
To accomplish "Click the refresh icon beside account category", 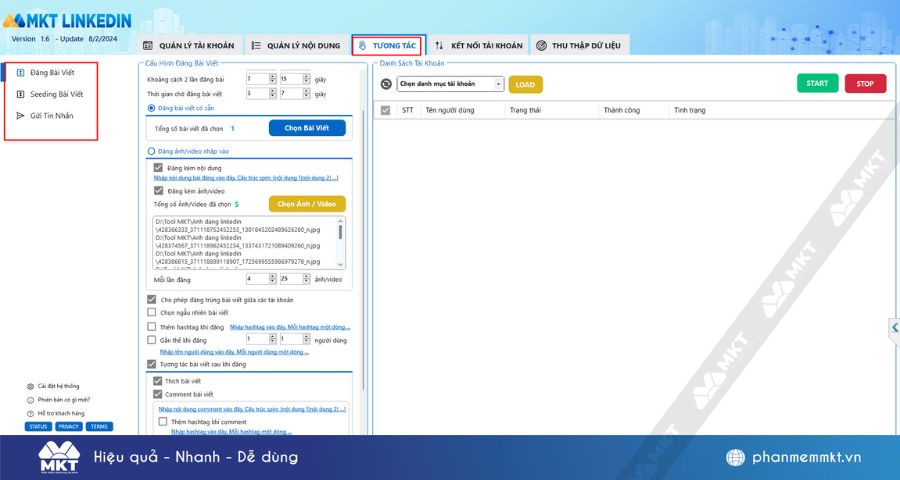I will click(x=386, y=84).
